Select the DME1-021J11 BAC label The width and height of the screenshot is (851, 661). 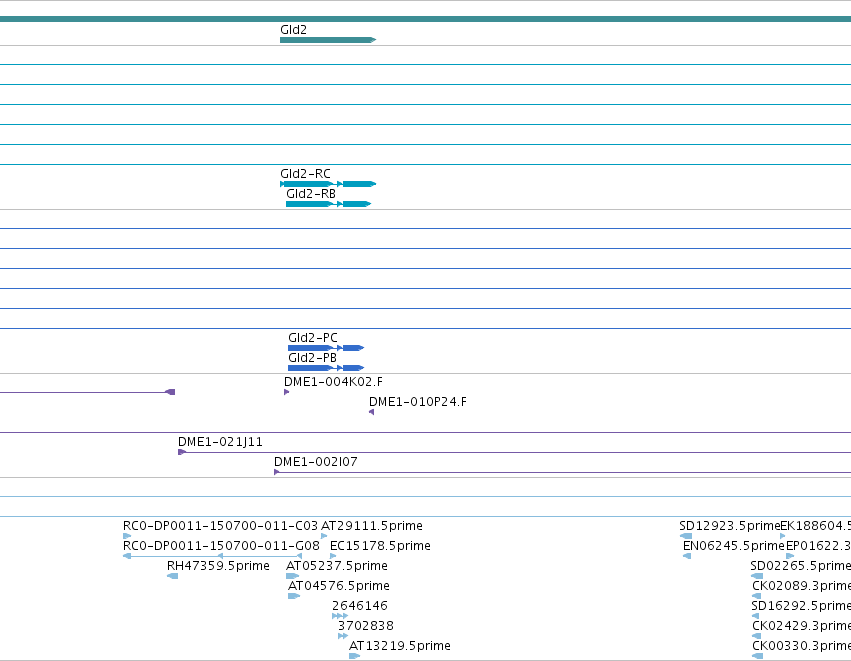220,442
